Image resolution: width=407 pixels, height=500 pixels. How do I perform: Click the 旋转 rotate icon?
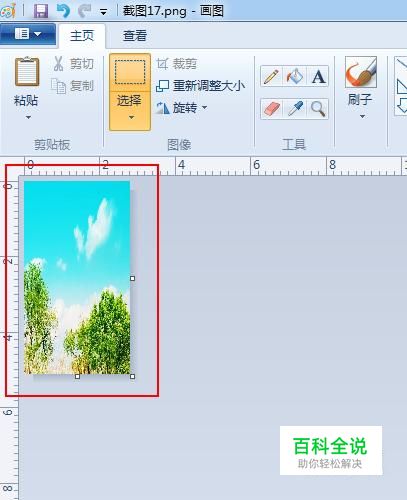tap(163, 108)
